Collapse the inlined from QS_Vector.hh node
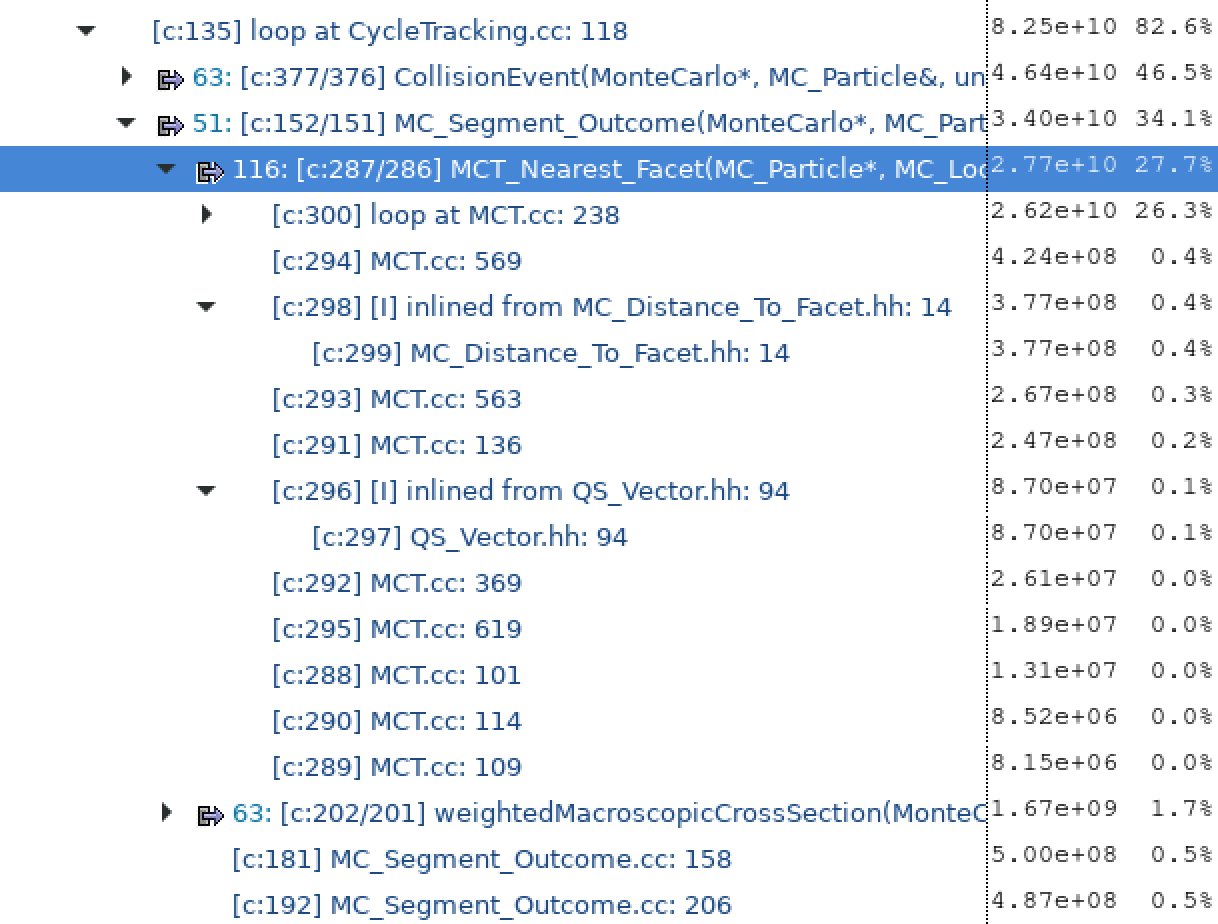This screenshot has width=1218, height=924. (206, 491)
